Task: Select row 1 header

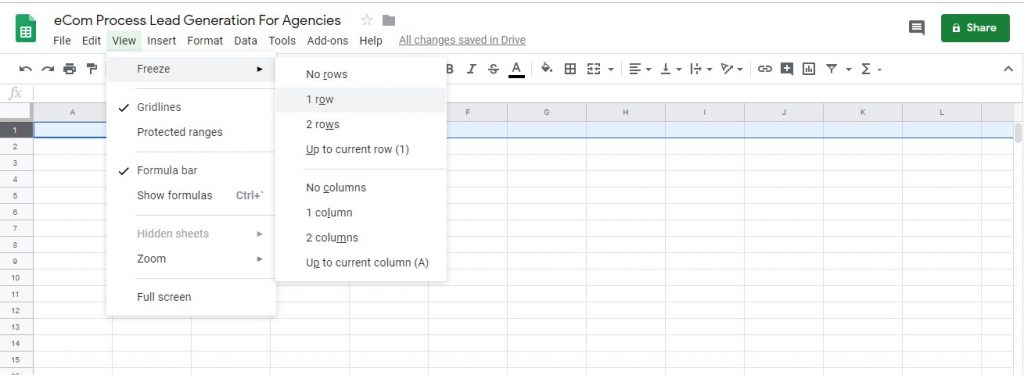Action: (16, 129)
